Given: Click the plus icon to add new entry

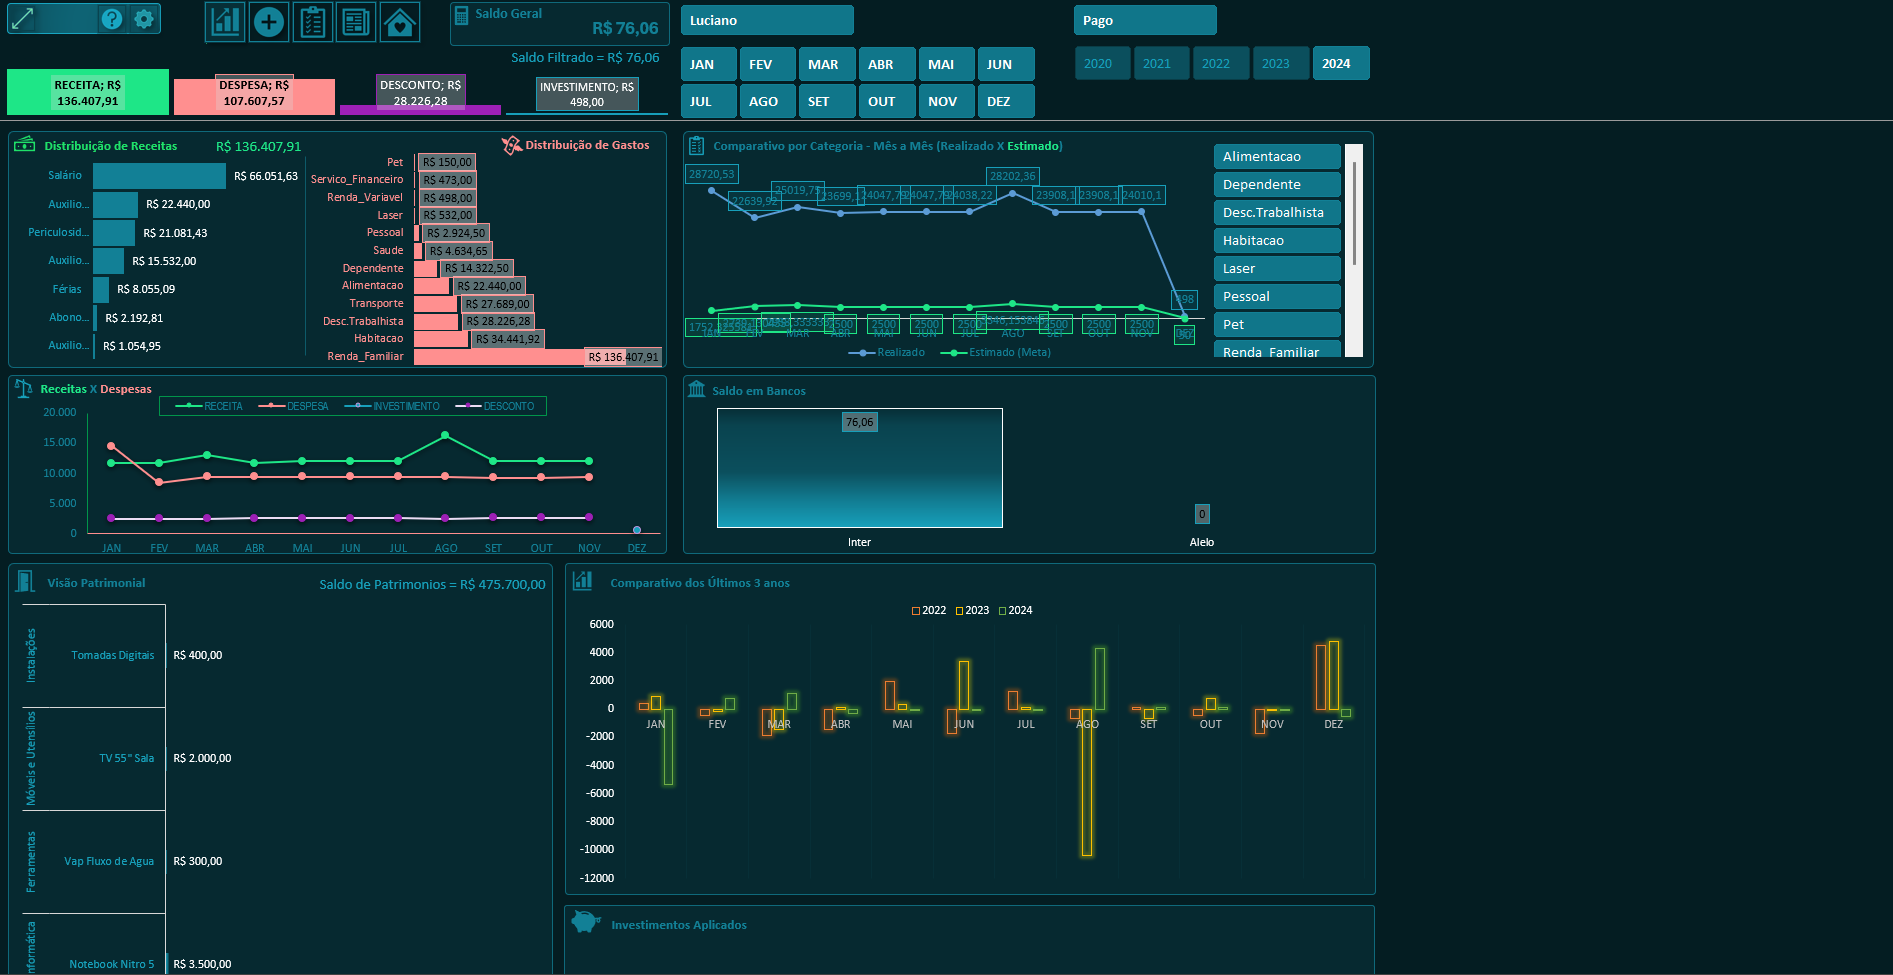Looking at the screenshot, I should coord(268,21).
